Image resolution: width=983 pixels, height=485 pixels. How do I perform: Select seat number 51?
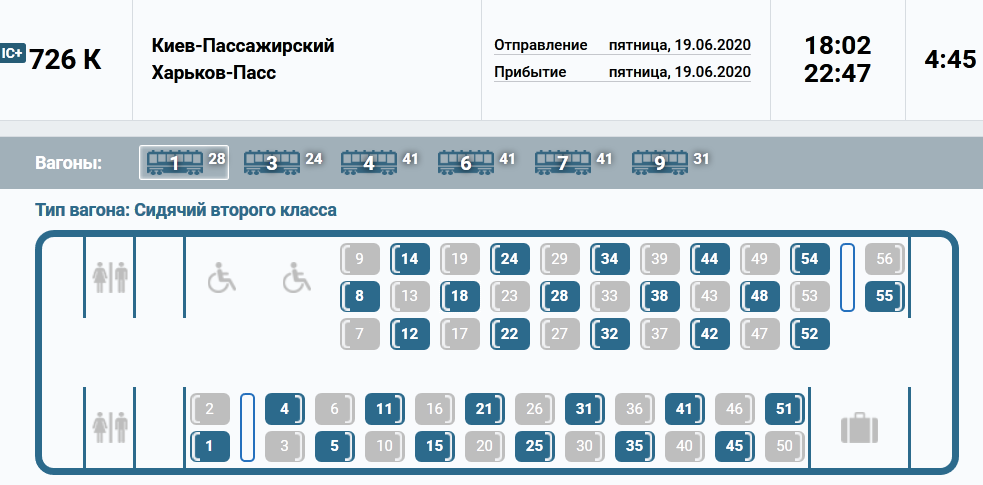pos(785,408)
